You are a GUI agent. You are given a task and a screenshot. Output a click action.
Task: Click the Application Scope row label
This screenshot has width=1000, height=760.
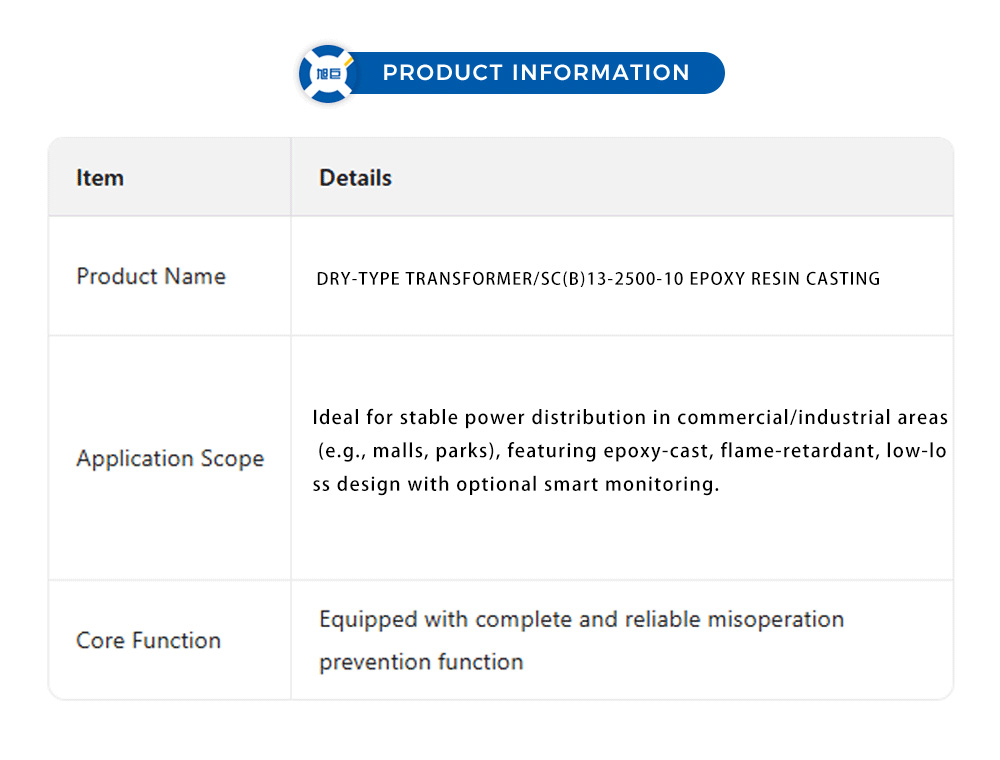click(170, 459)
